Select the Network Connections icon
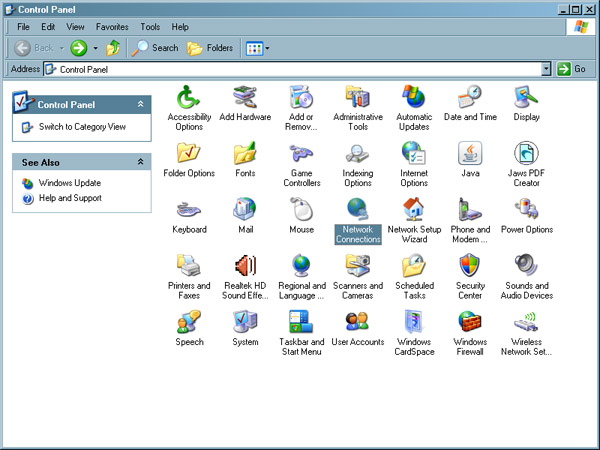Screen dimensions: 600x450 [x=358, y=220]
